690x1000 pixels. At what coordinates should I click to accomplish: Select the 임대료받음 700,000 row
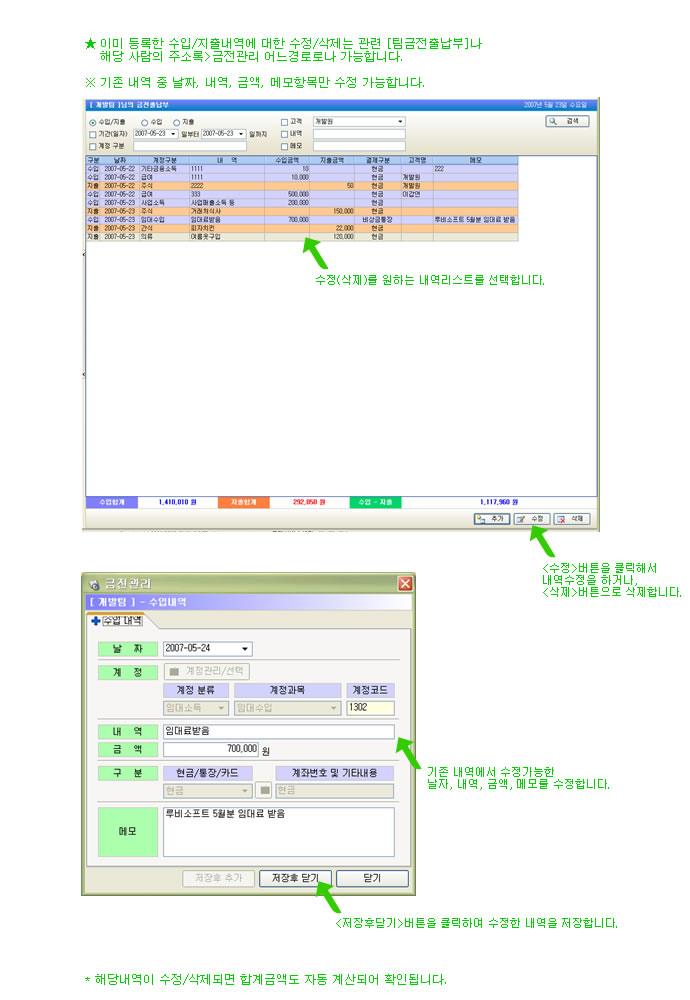[x=302, y=219]
